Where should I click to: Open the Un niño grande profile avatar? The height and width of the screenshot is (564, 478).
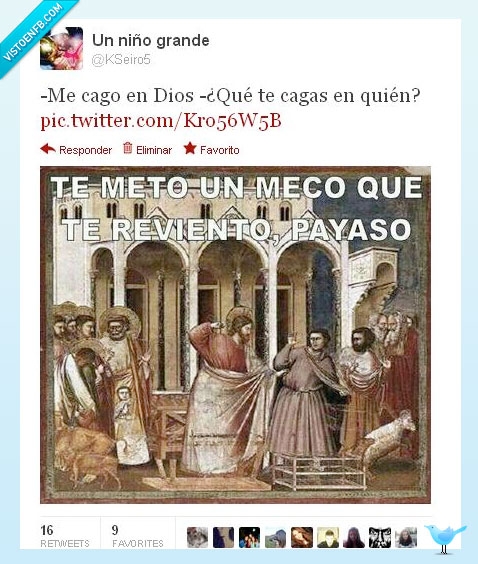62,48
